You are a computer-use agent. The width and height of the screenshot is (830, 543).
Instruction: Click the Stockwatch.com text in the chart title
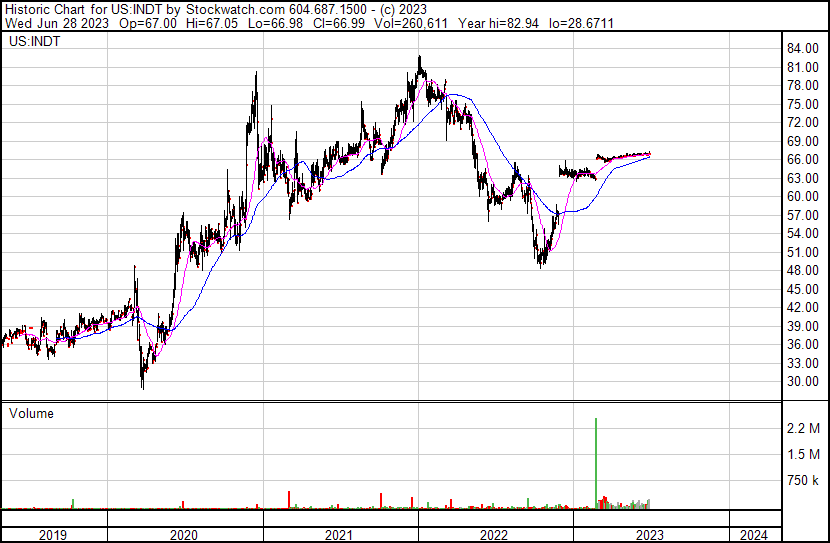click(243, 8)
